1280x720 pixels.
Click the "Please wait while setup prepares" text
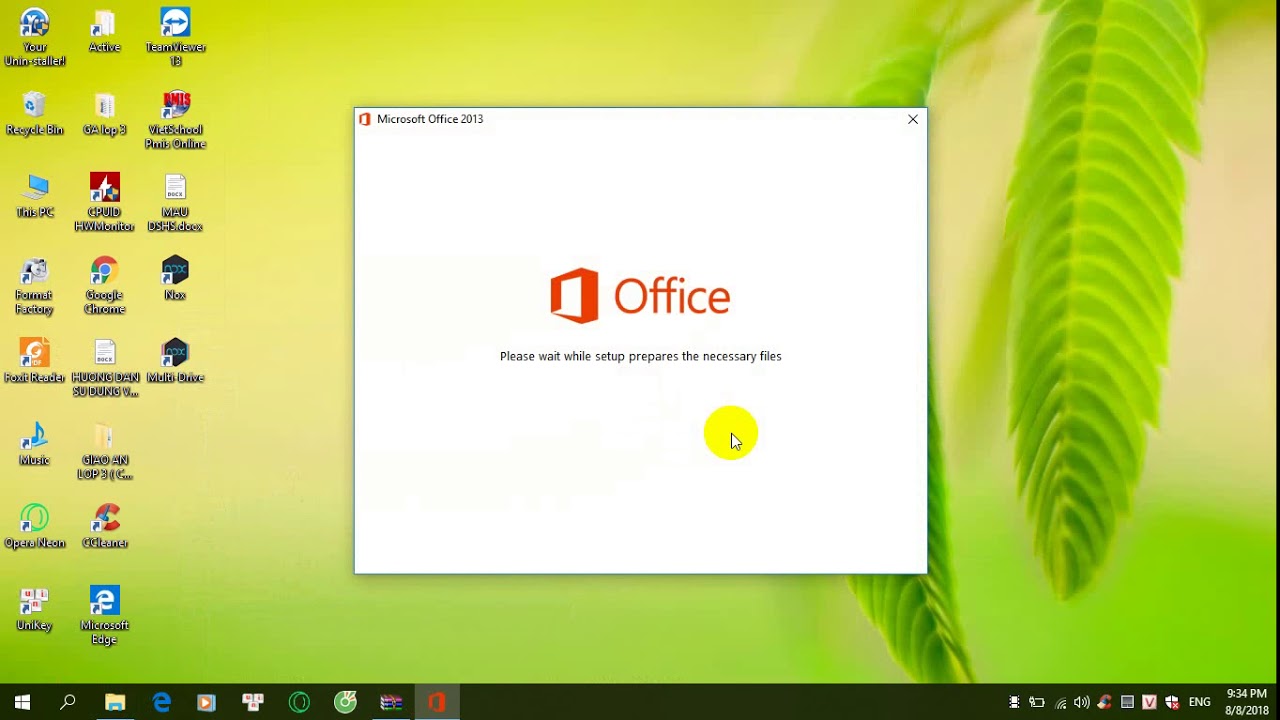pos(641,356)
